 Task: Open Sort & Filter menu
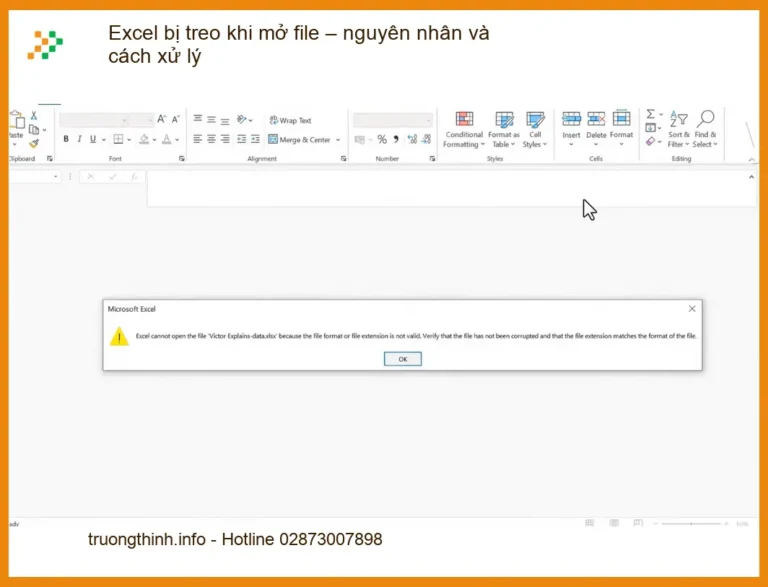(678, 129)
